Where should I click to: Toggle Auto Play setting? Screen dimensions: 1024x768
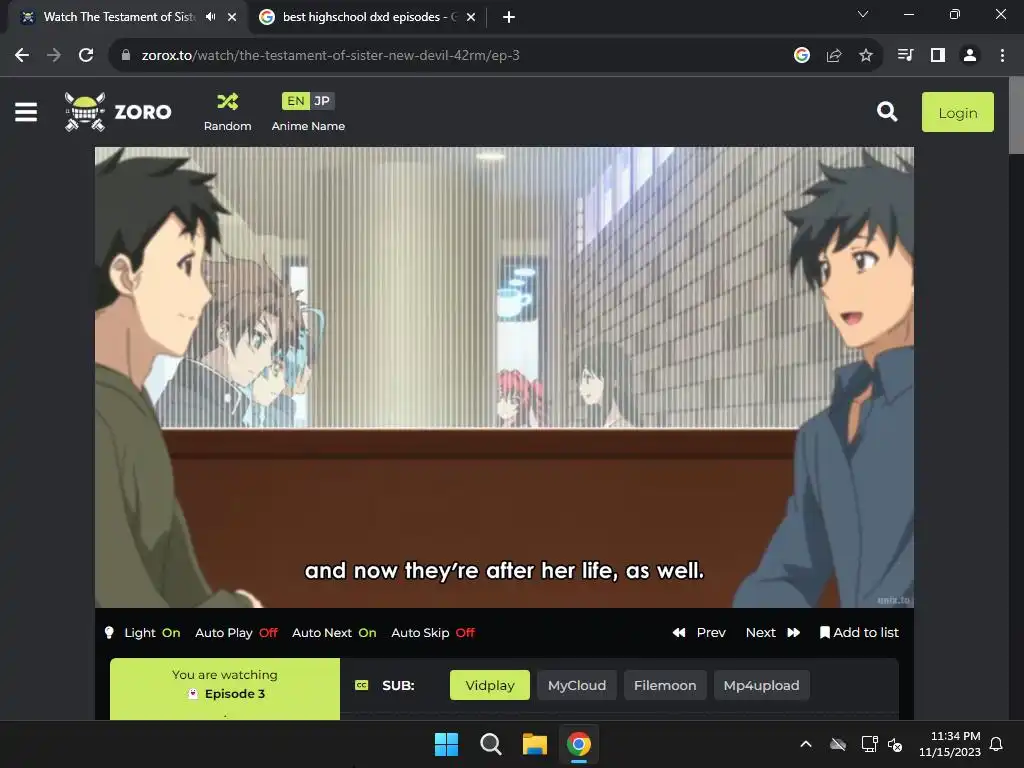[236, 633]
